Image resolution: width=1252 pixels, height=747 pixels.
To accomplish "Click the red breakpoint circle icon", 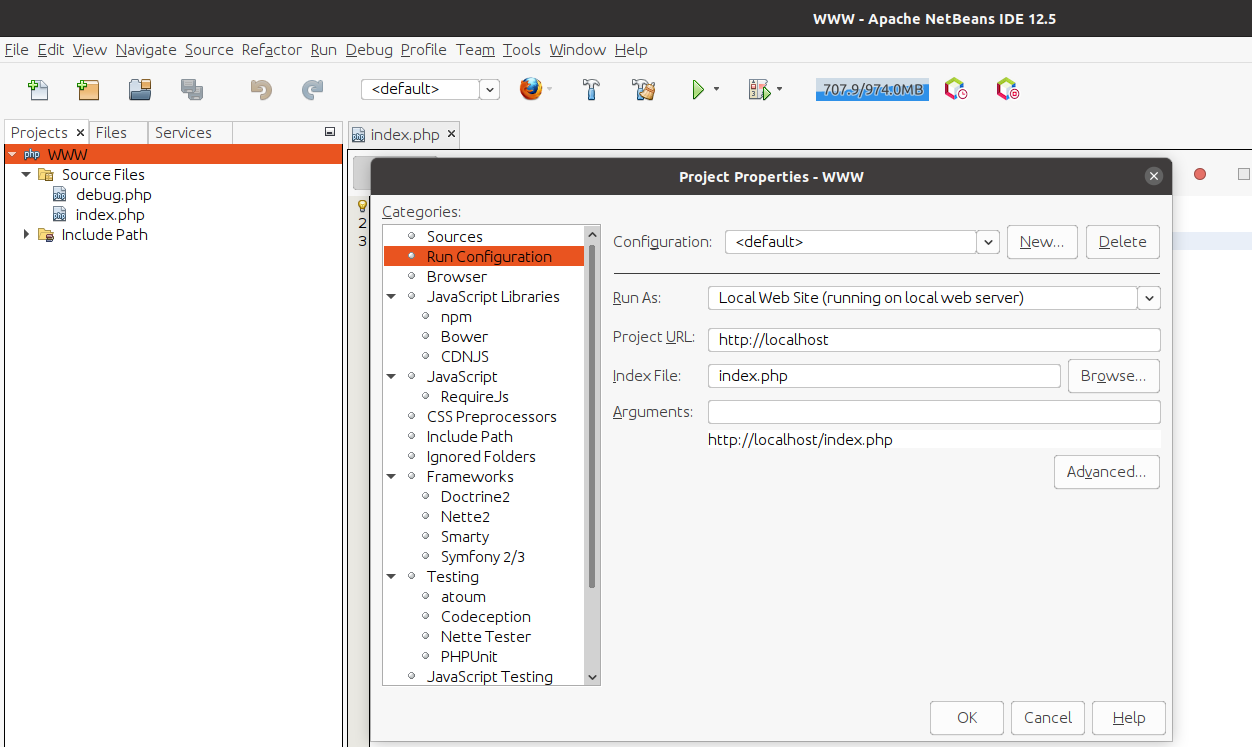I will pos(1200,174).
